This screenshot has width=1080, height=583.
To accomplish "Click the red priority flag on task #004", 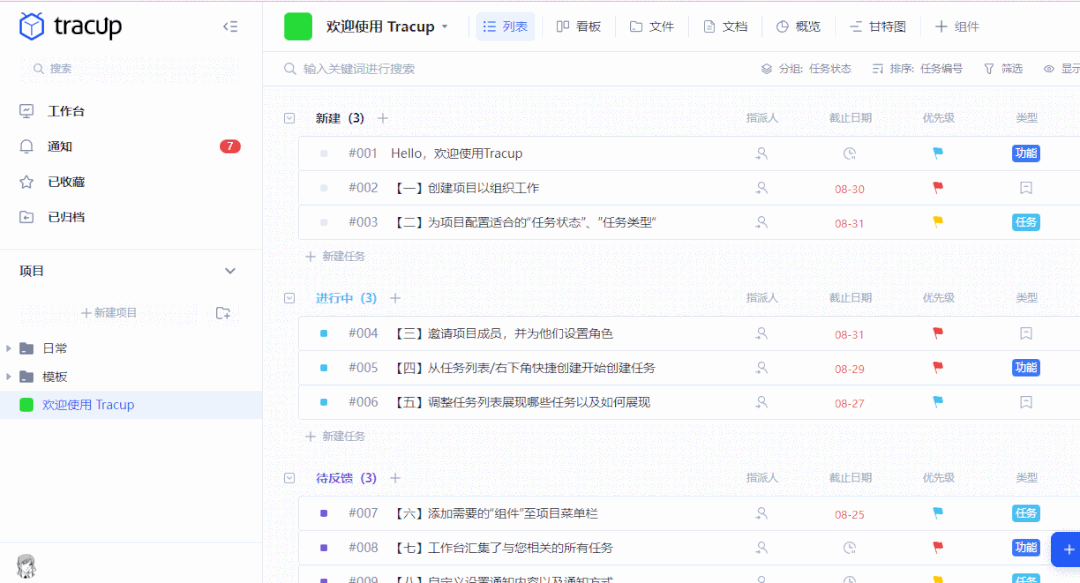I will [937, 333].
